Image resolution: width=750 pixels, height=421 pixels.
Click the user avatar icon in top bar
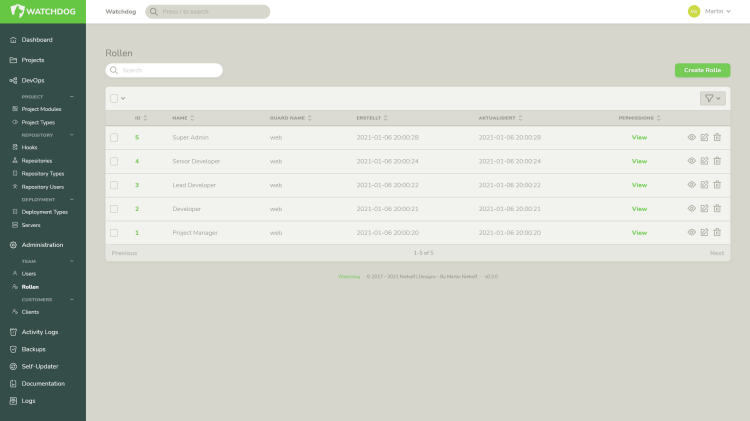(693, 11)
